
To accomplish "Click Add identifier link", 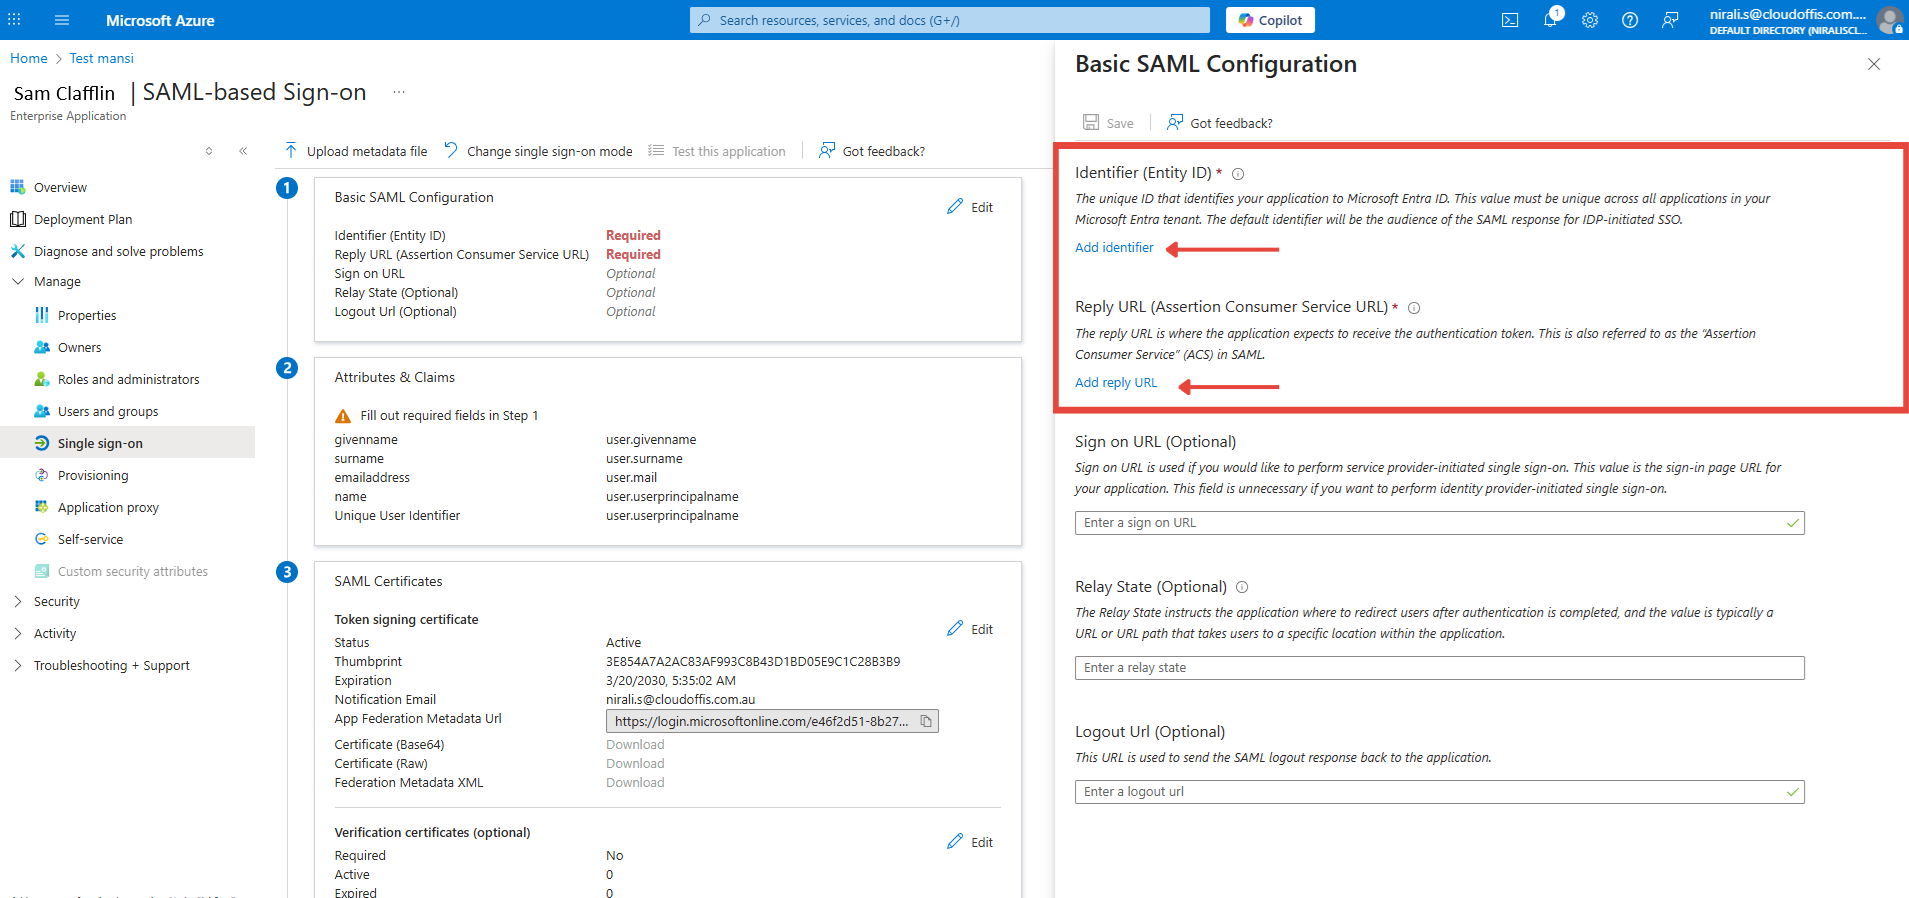I will point(1114,247).
